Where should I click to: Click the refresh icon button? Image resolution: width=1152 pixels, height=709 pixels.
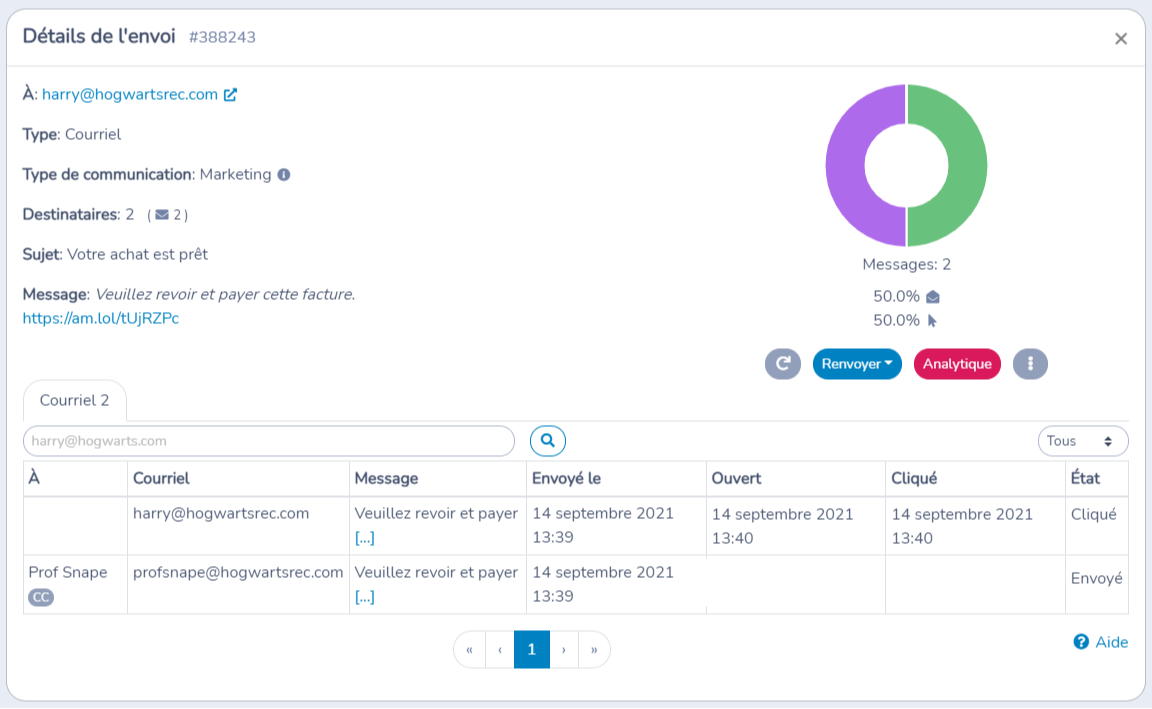point(782,364)
